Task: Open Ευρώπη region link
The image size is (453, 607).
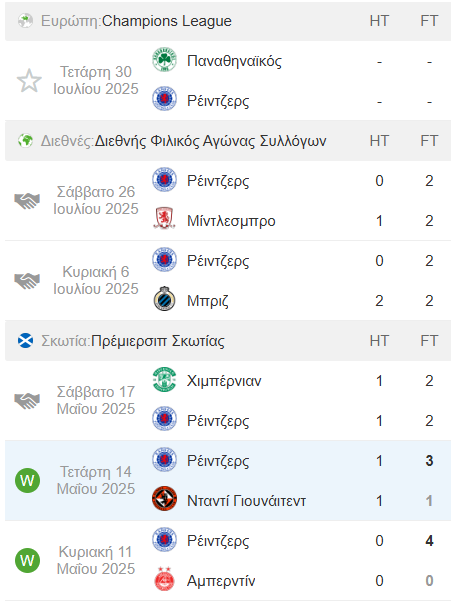Action: (x=71, y=21)
